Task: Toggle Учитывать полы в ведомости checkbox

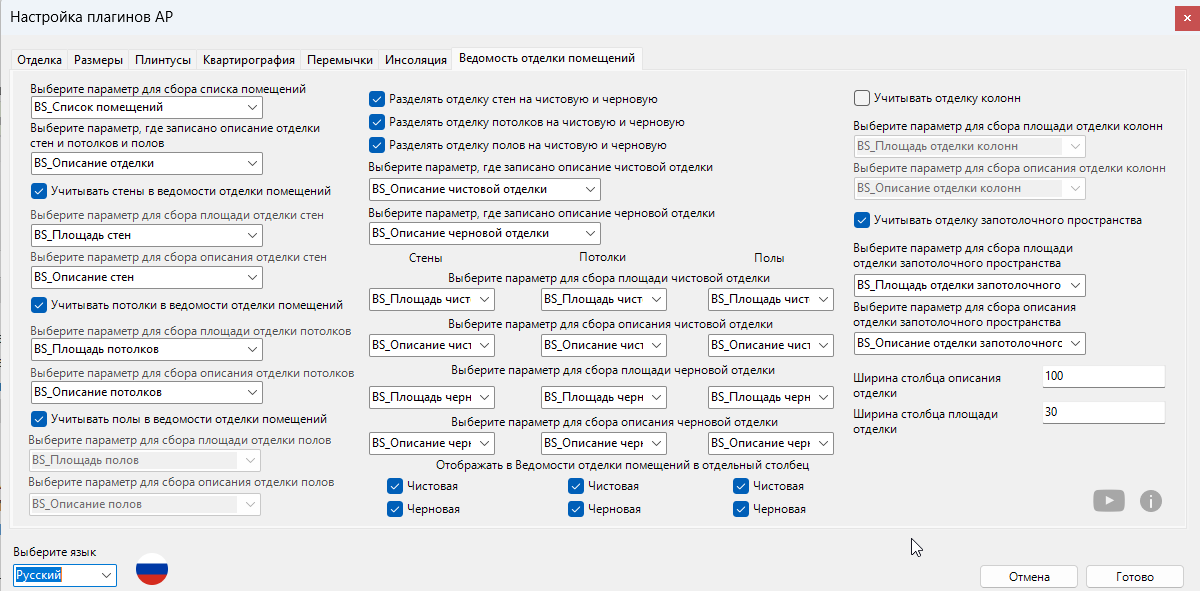Action: 39,419
